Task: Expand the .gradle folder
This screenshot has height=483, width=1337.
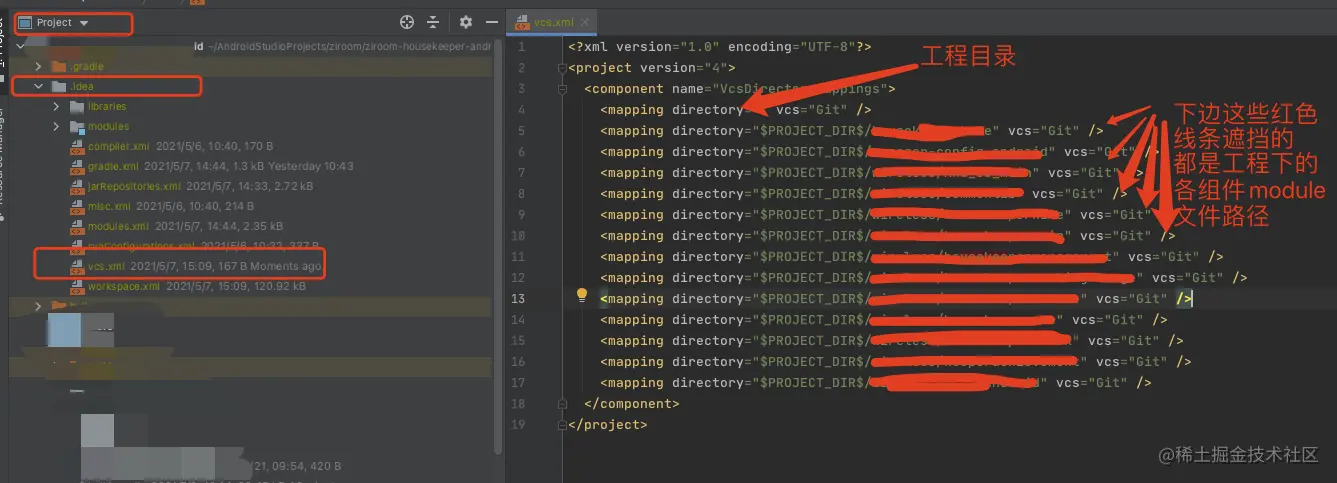Action: [39, 67]
